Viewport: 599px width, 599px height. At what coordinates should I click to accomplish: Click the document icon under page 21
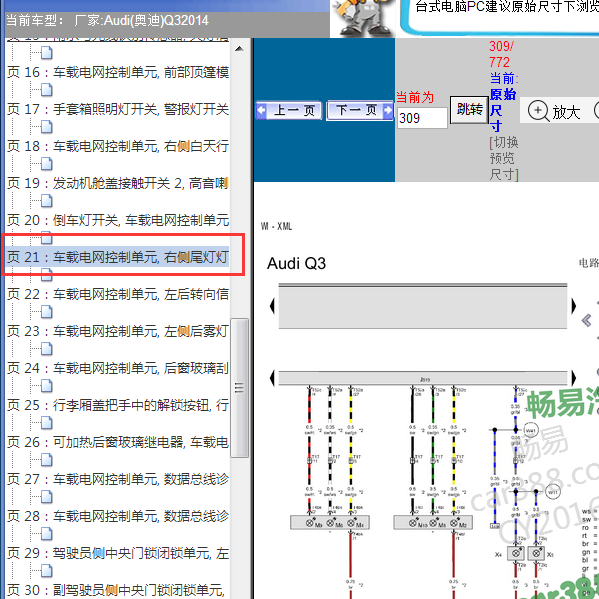47,275
